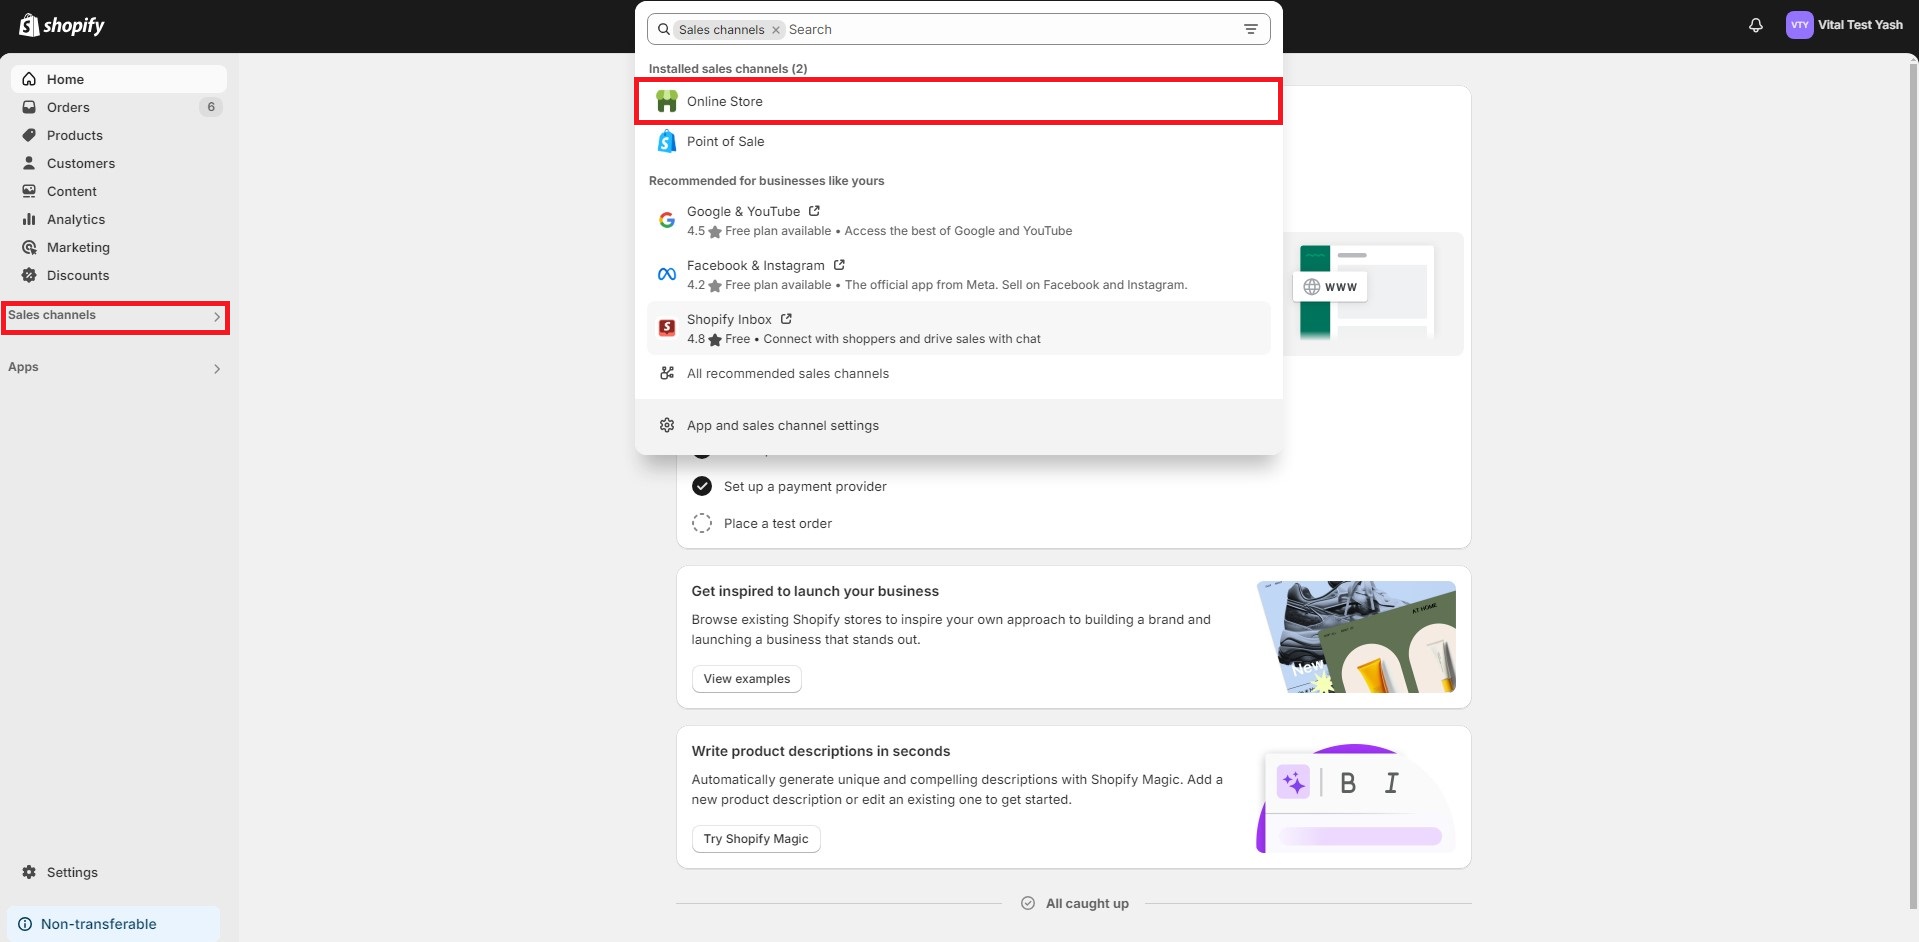Select Point of Sale channel
This screenshot has height=942, width=1919.
pos(958,141)
